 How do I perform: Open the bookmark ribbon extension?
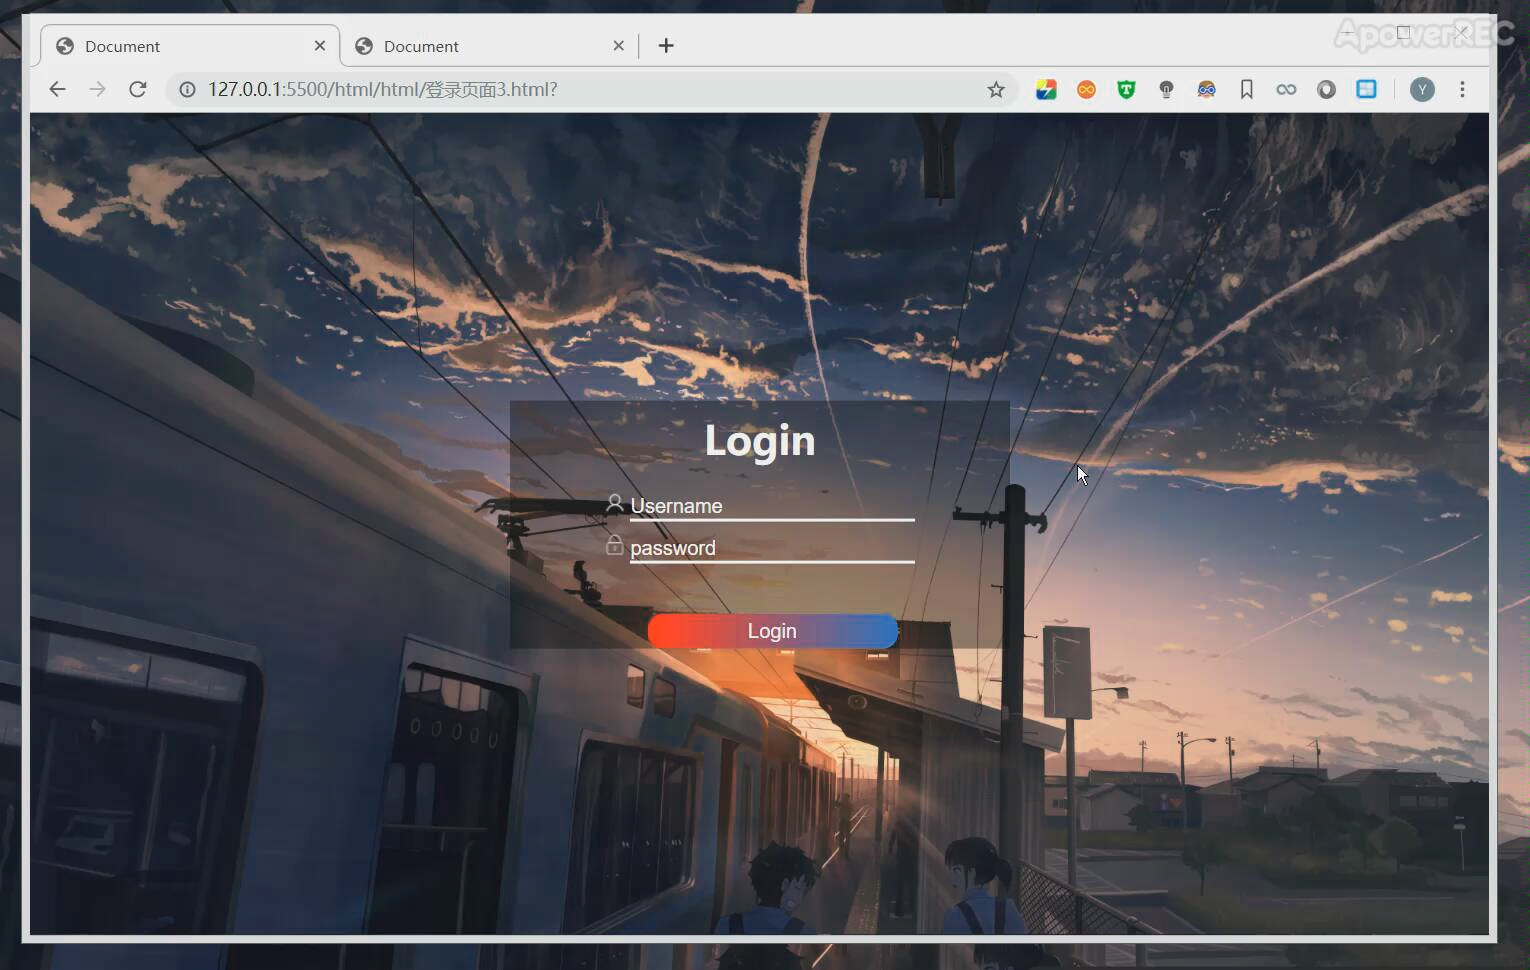coord(1246,90)
